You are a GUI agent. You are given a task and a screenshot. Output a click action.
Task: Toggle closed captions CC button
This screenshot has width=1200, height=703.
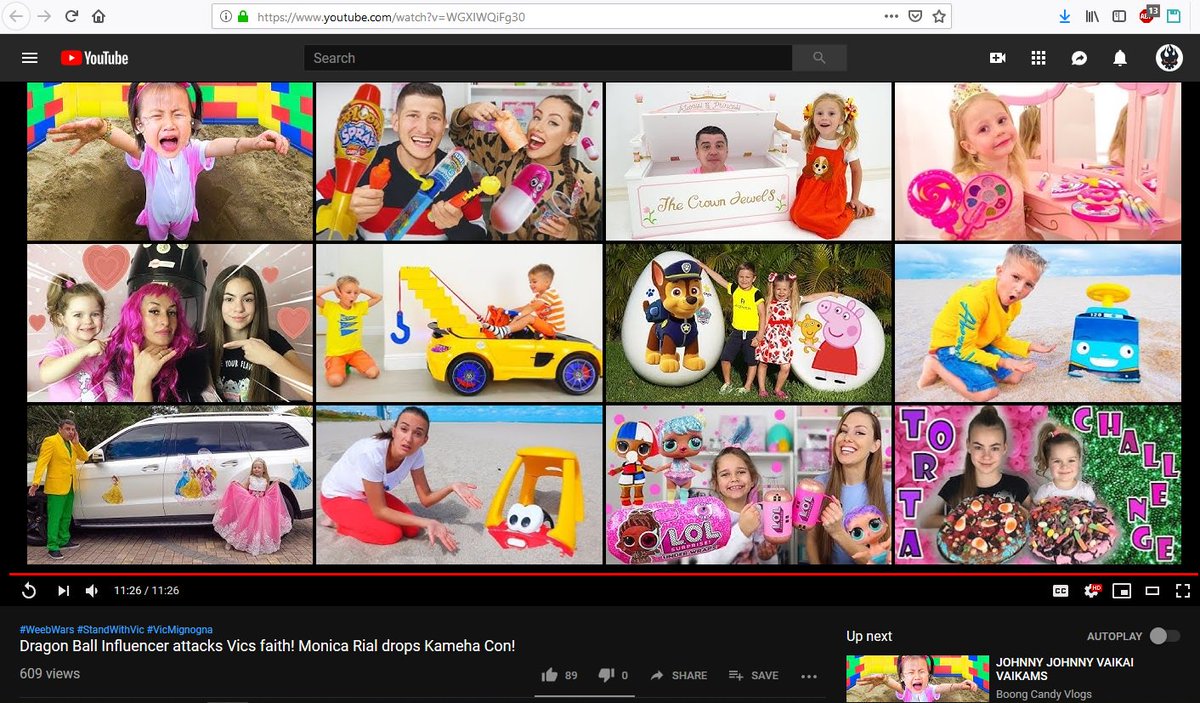tap(1060, 591)
